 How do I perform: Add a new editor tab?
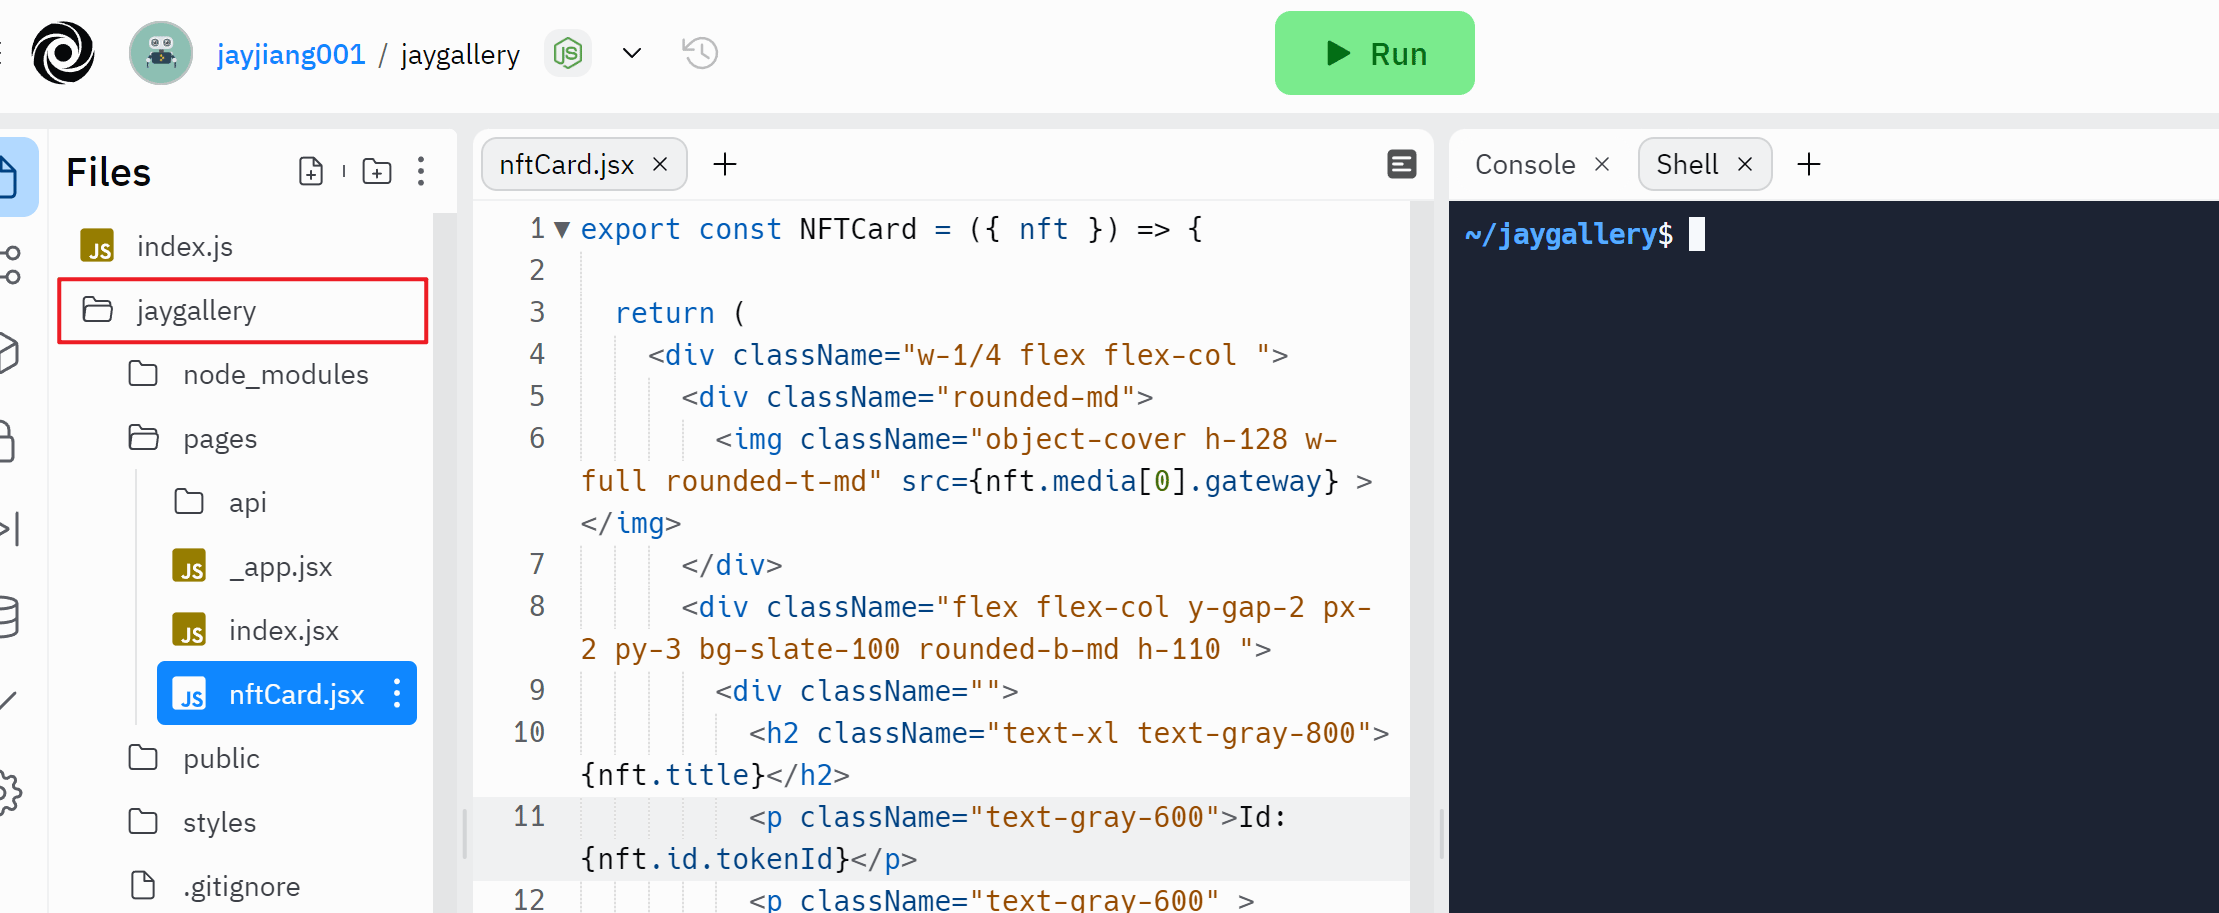pos(725,164)
